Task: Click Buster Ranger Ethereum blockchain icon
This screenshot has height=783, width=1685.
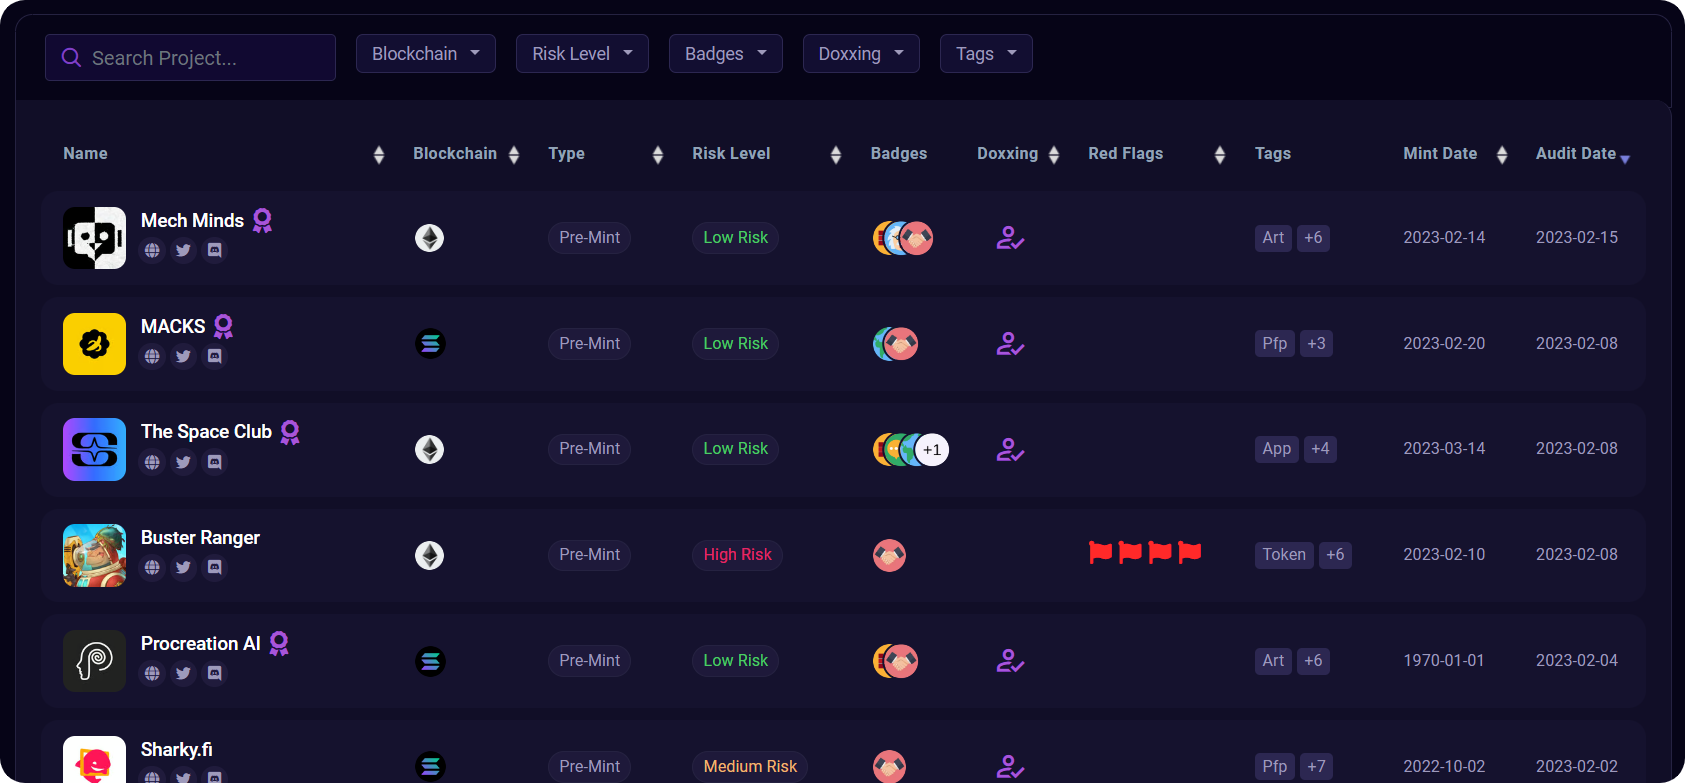Action: tap(430, 555)
